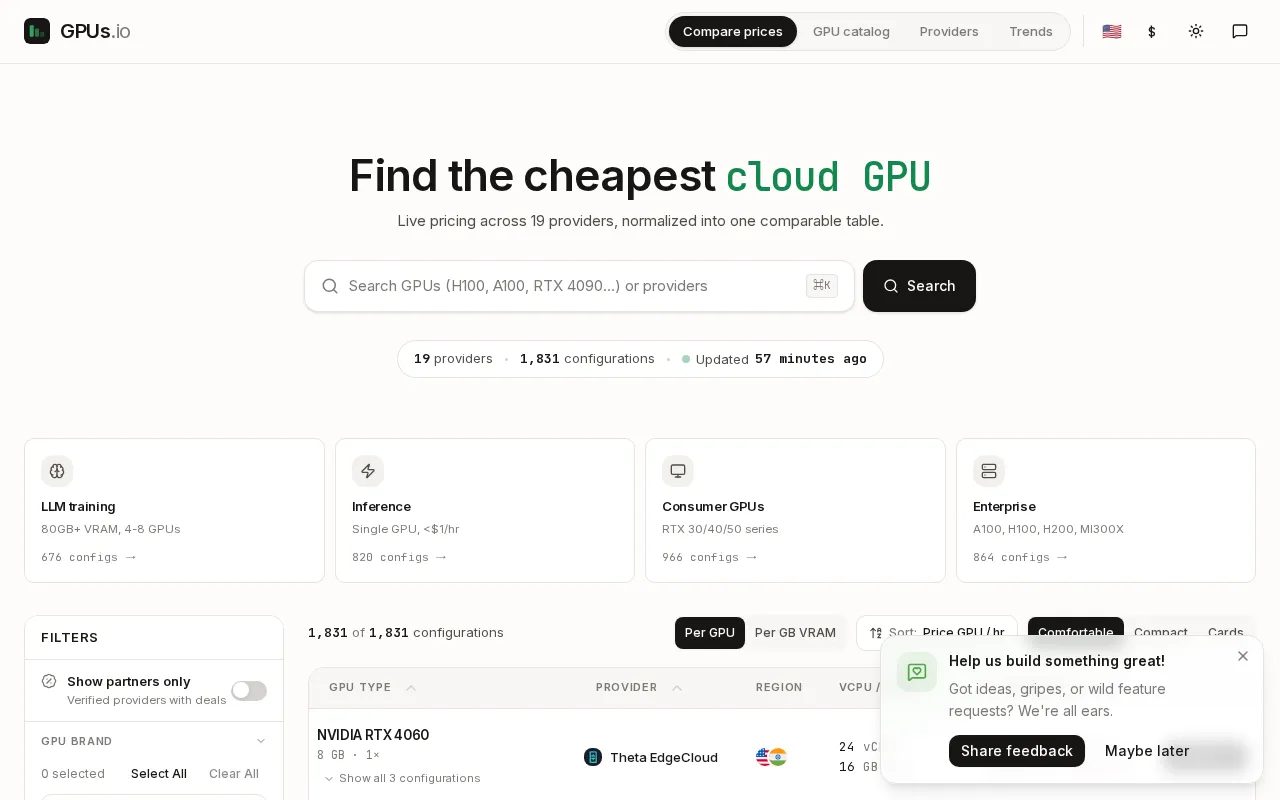The height and width of the screenshot is (800, 1280).
Task: Click the sort arrows icon
Action: (876, 633)
